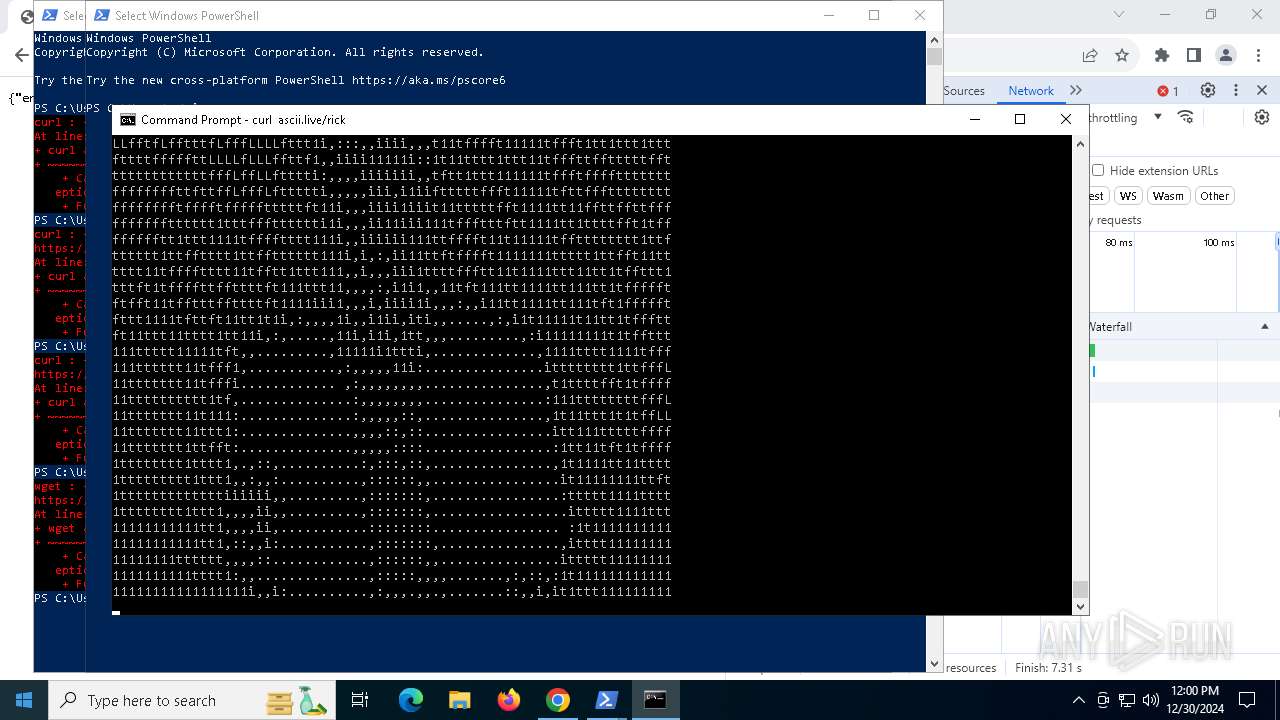Maximize the front PowerShell window

[x=874, y=15]
